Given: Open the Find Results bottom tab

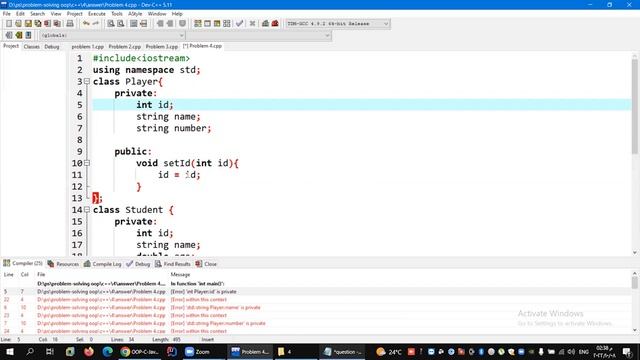Looking at the screenshot, I should tap(173, 264).
